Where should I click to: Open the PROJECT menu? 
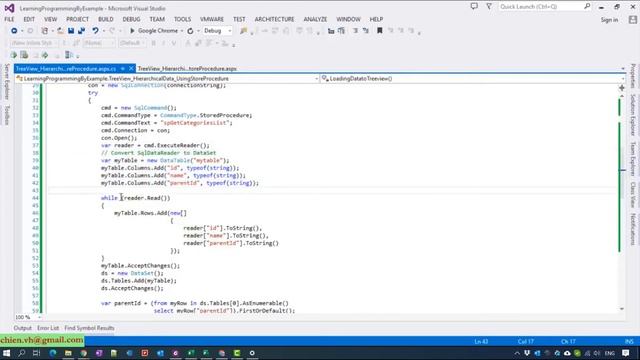point(78,19)
